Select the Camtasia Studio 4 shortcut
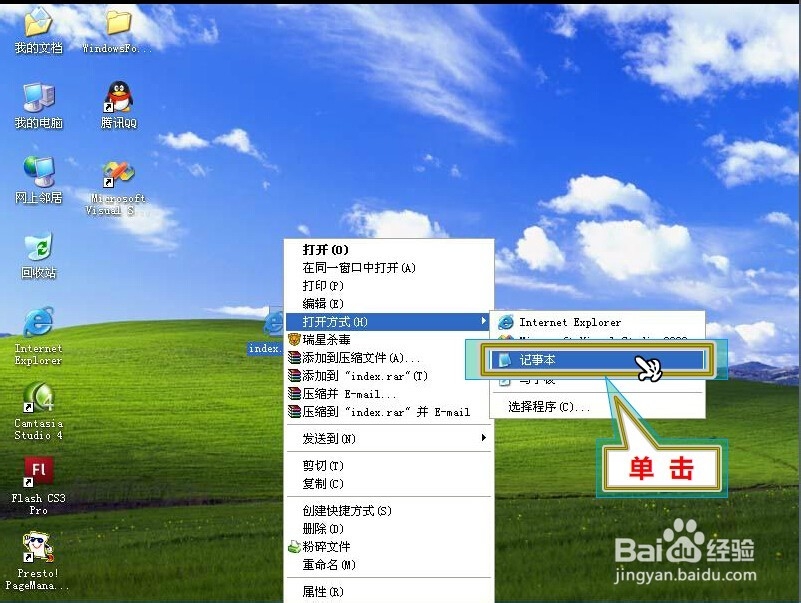 [38, 411]
